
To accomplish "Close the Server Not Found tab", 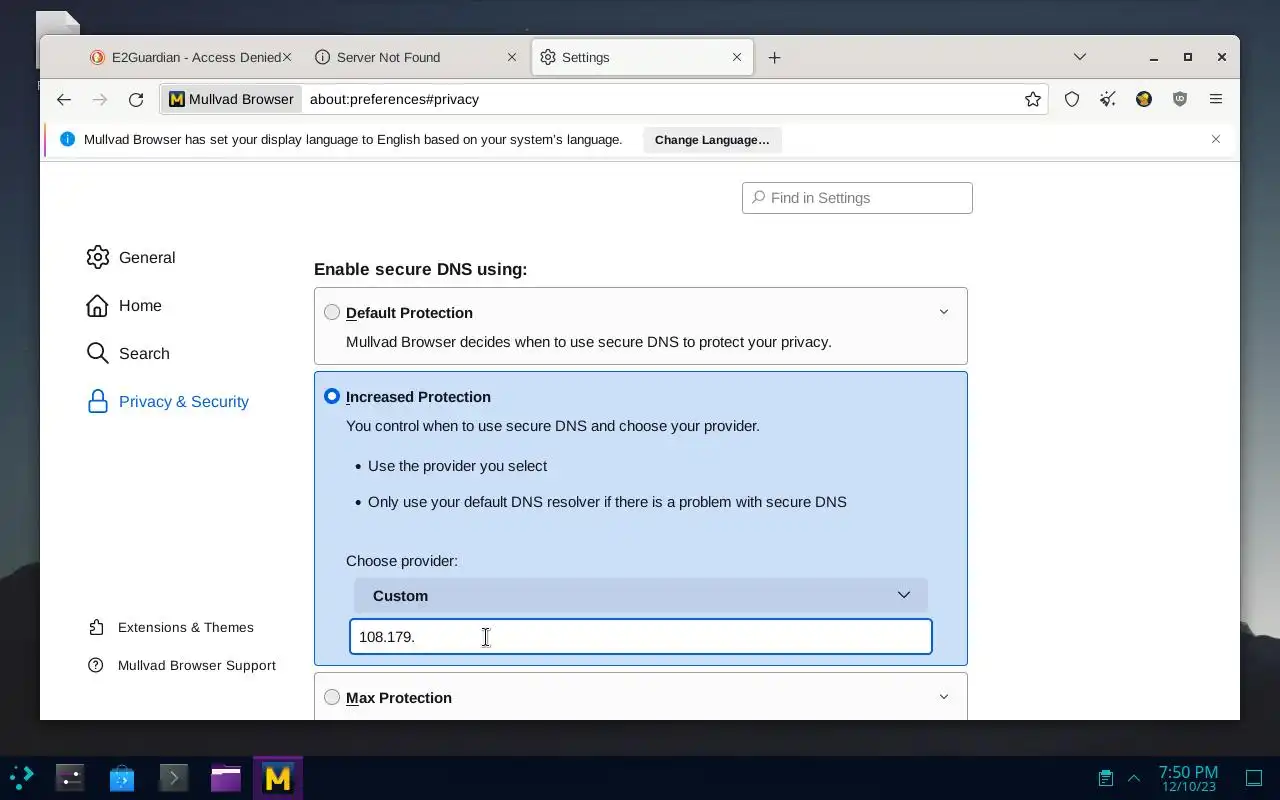I will [512, 57].
